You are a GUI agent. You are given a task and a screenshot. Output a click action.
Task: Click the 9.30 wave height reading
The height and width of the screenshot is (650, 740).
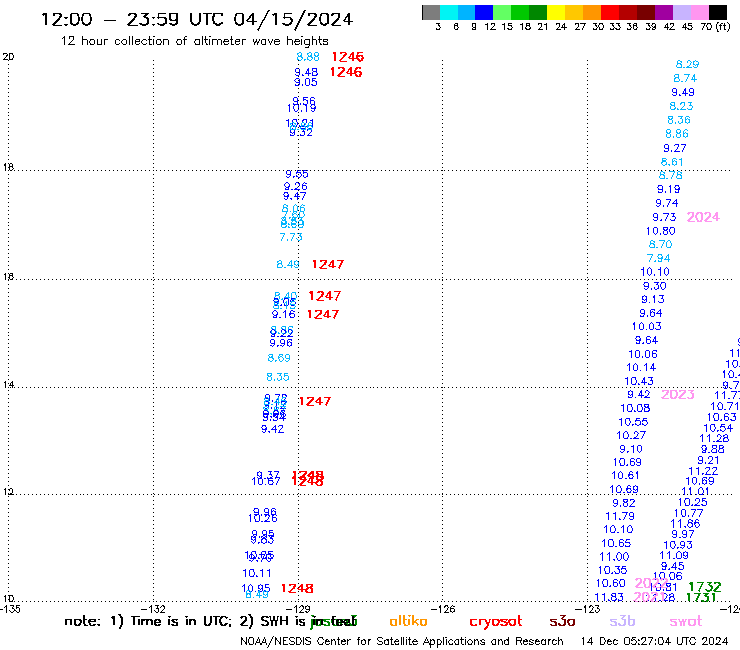point(655,286)
